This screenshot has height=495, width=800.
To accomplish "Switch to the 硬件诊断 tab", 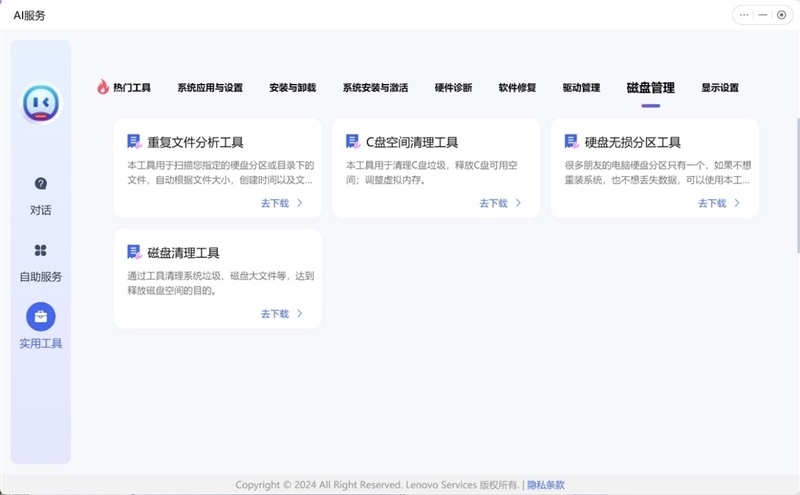I will [x=453, y=88].
